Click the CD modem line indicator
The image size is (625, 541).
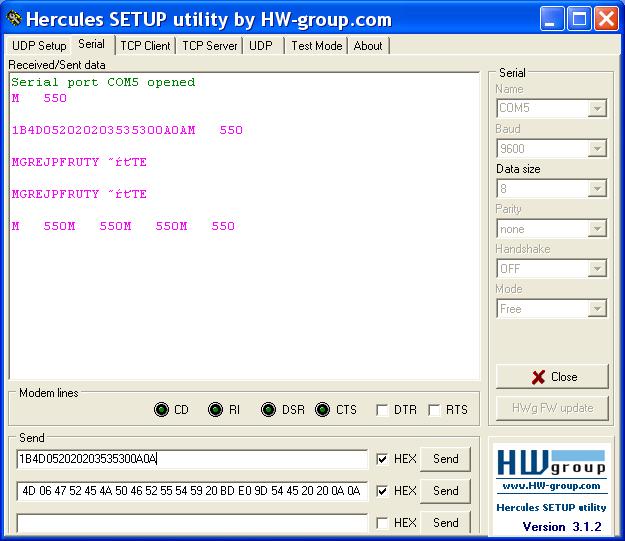161,409
